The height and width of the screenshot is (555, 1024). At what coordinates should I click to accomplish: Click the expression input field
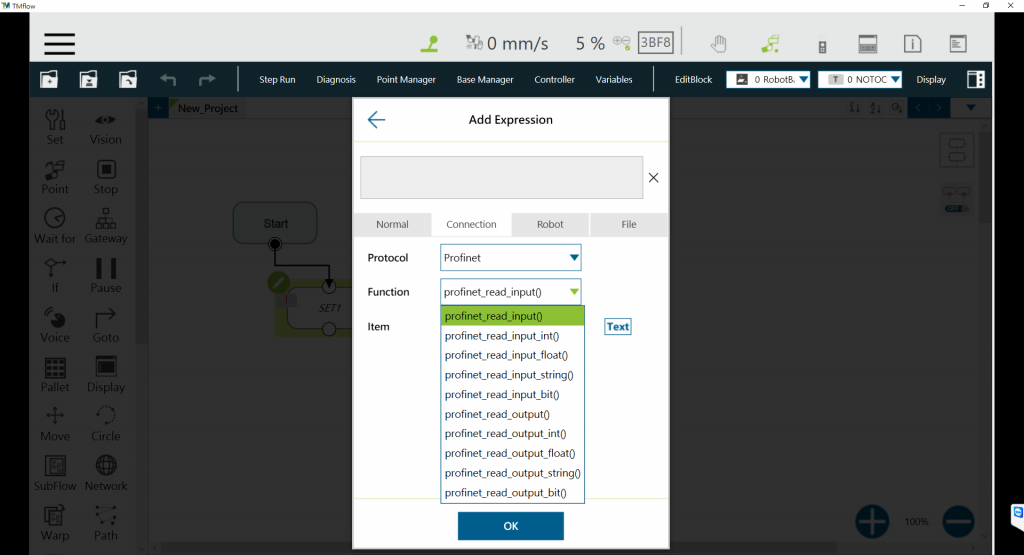pyautogui.click(x=501, y=178)
